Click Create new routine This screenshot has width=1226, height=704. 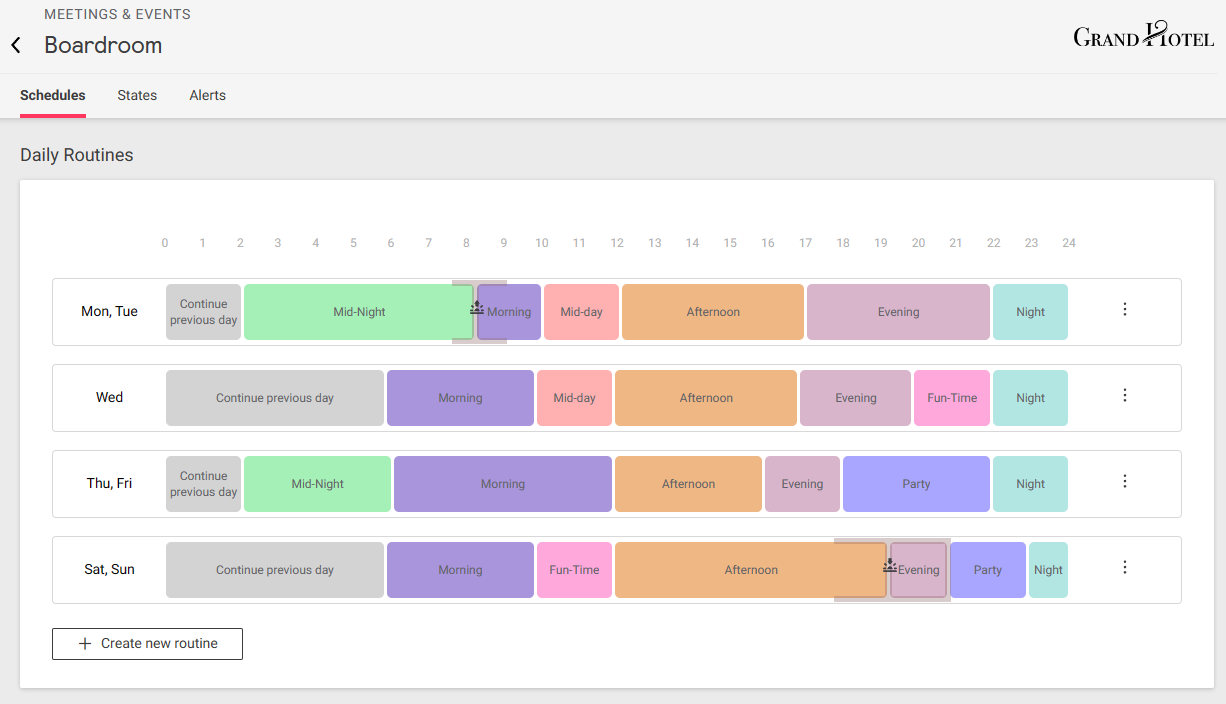[147, 643]
